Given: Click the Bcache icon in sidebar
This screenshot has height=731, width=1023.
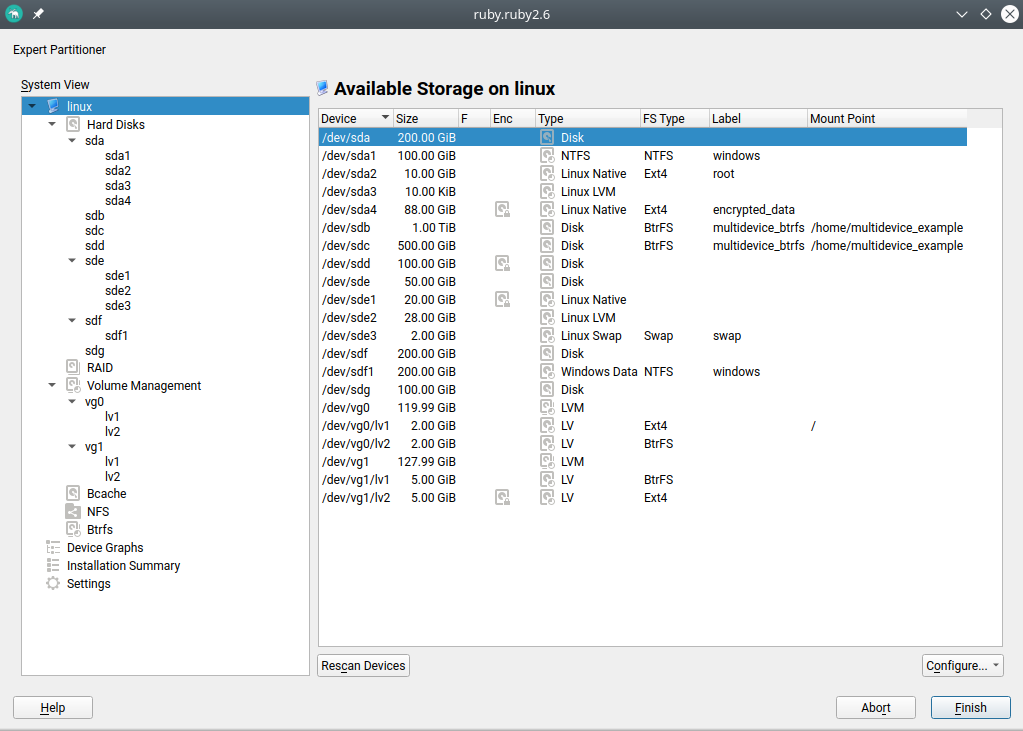Looking at the screenshot, I should pyautogui.click(x=73, y=493).
